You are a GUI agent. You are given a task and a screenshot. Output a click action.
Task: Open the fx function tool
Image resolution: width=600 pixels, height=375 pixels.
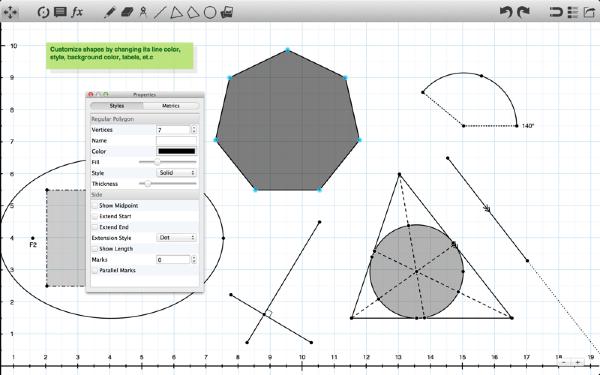tap(77, 12)
